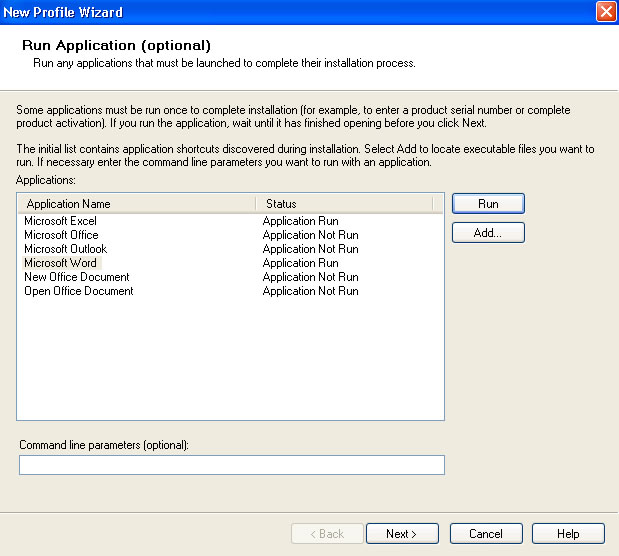Open the Add... application dialog
Screen dimensions: 619x556
pyautogui.click(x=488, y=233)
